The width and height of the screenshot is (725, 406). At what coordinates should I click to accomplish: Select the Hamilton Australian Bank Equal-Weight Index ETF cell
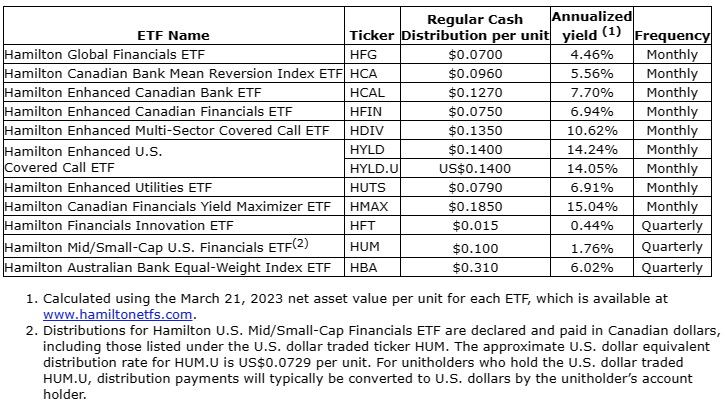[167, 267]
